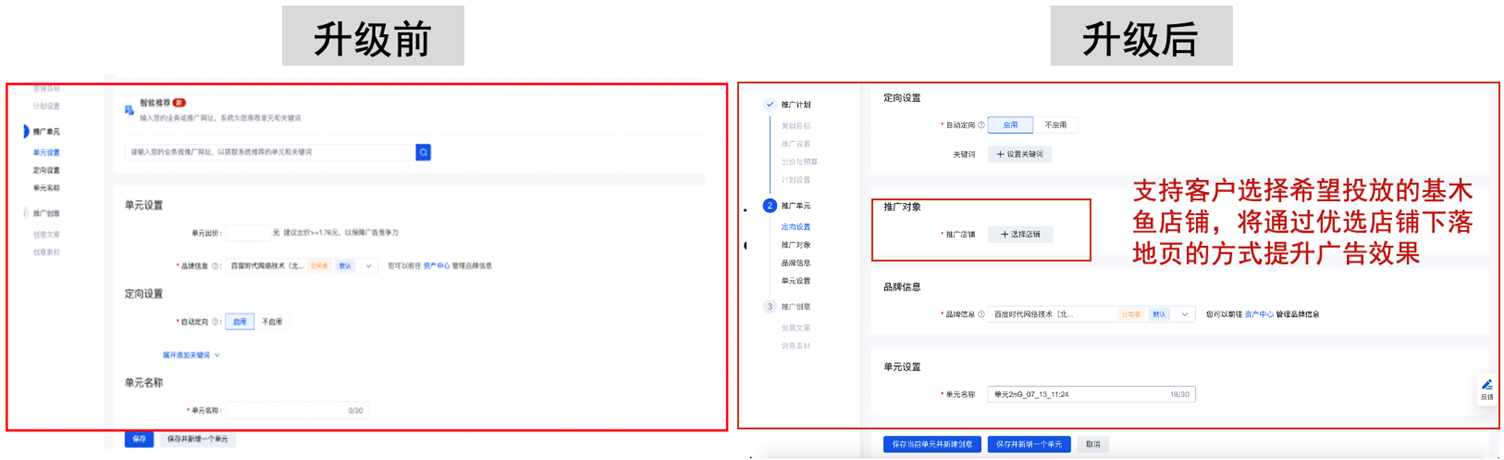The height and width of the screenshot is (460, 1504).
Task: Open the 品牌信息 dropdown in the before-upgrade panel
Action: (369, 266)
